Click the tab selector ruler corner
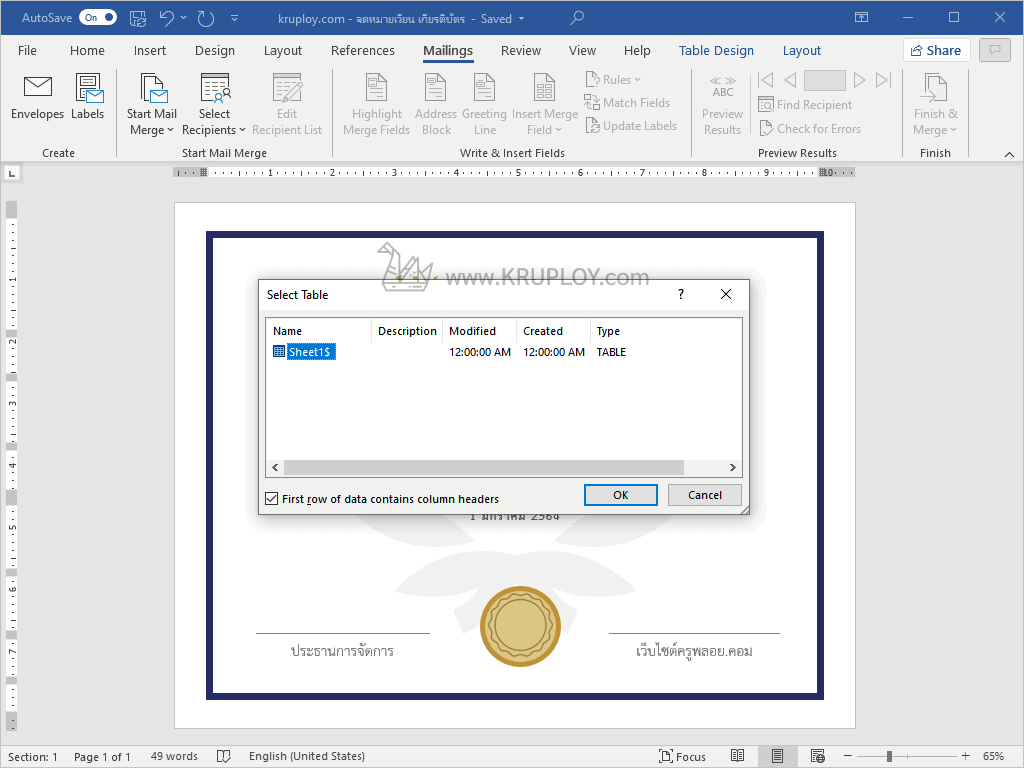Screen dimensions: 1024x768 12,173
